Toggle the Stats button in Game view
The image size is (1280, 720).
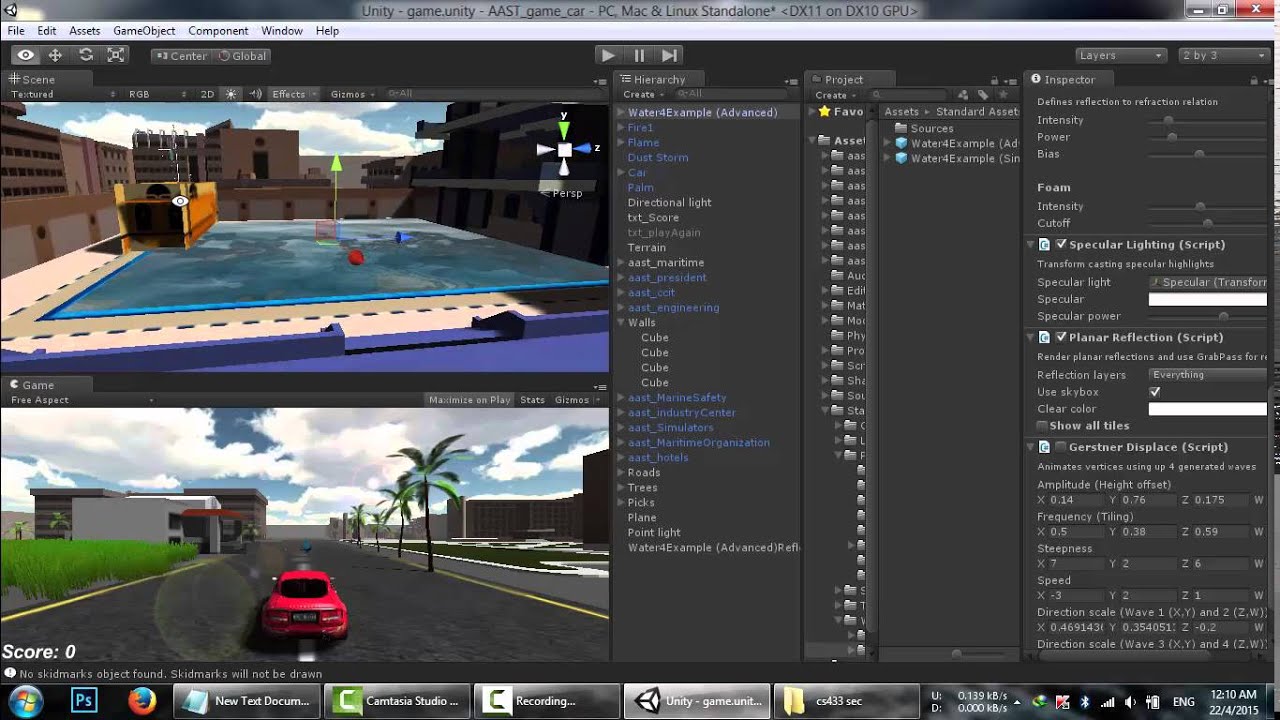pyautogui.click(x=533, y=400)
